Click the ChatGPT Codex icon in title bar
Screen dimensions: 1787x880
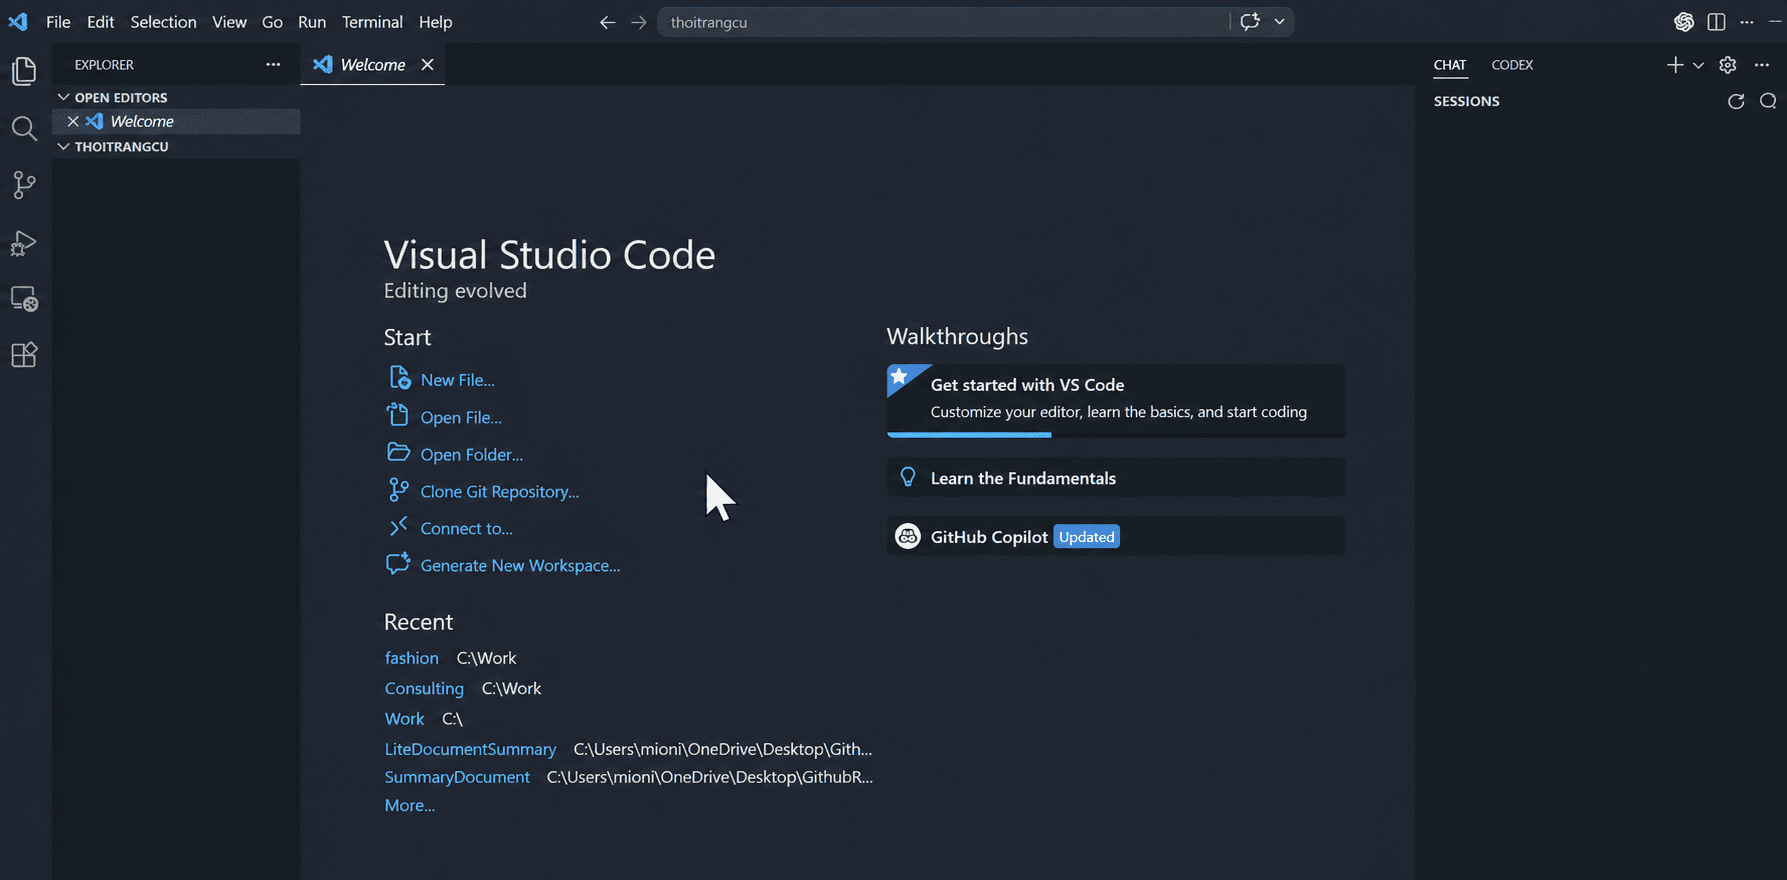[1684, 22]
